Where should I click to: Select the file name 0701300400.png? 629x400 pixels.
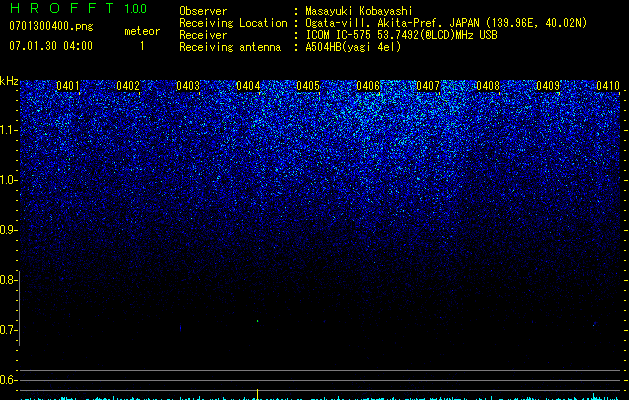click(51, 27)
